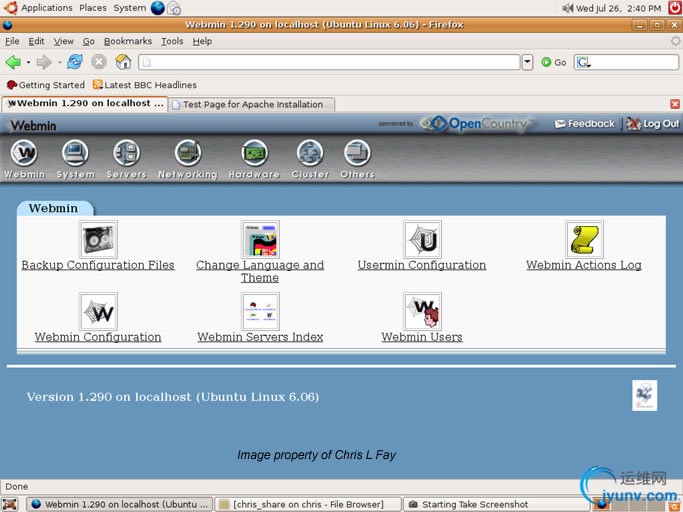The width and height of the screenshot is (683, 512).
Task: Launch the web browser from the top panel
Action: point(158,8)
